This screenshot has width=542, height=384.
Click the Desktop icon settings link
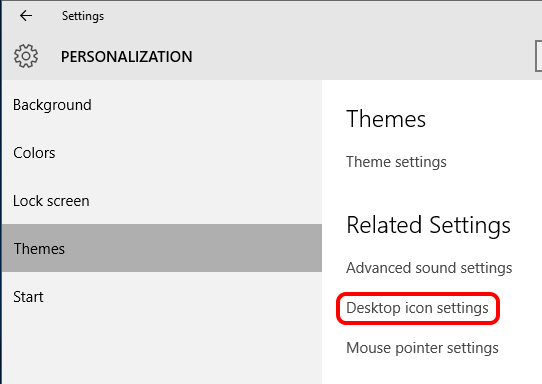417,308
